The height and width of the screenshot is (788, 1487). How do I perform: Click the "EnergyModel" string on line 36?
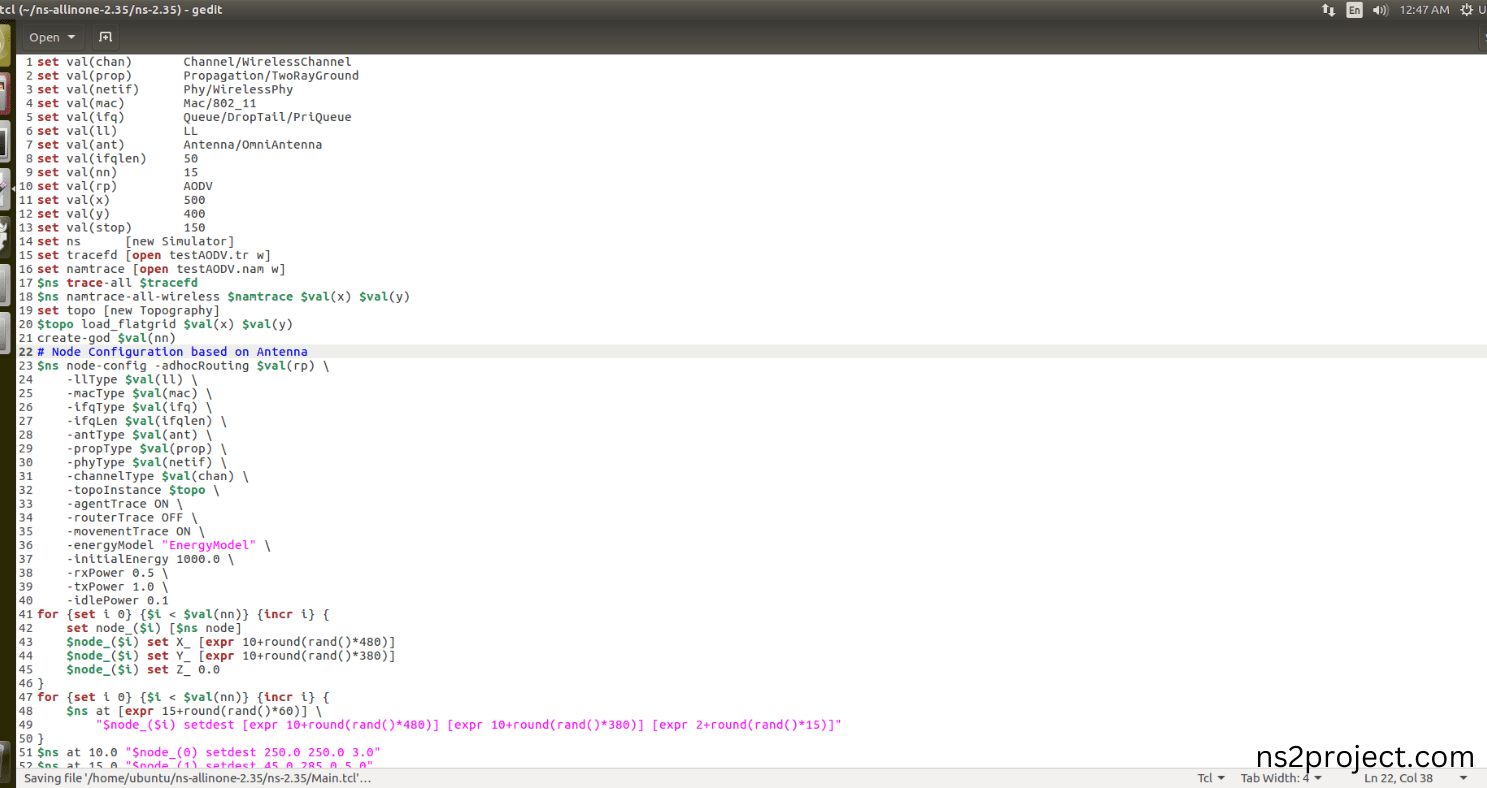209,545
